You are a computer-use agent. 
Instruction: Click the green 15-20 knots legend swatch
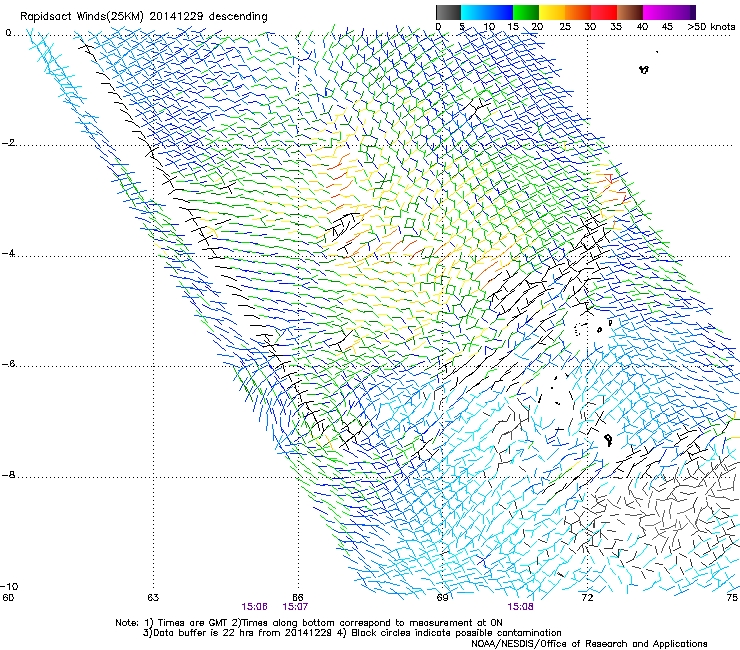coord(526,12)
